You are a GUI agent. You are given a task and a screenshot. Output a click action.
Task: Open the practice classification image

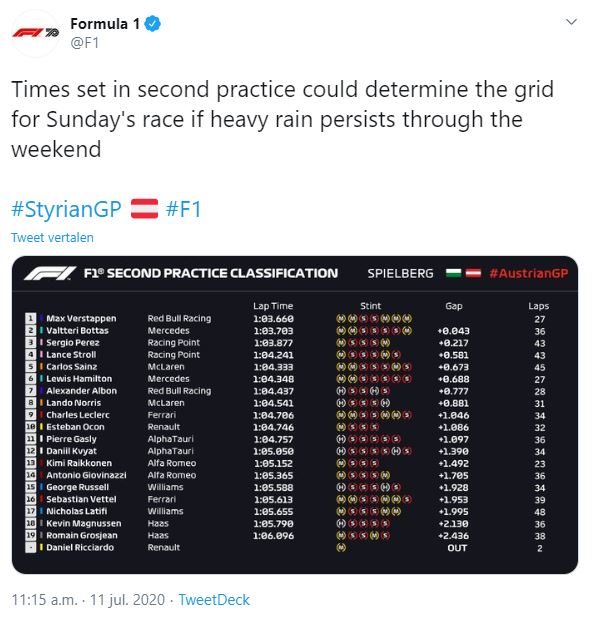click(295, 415)
